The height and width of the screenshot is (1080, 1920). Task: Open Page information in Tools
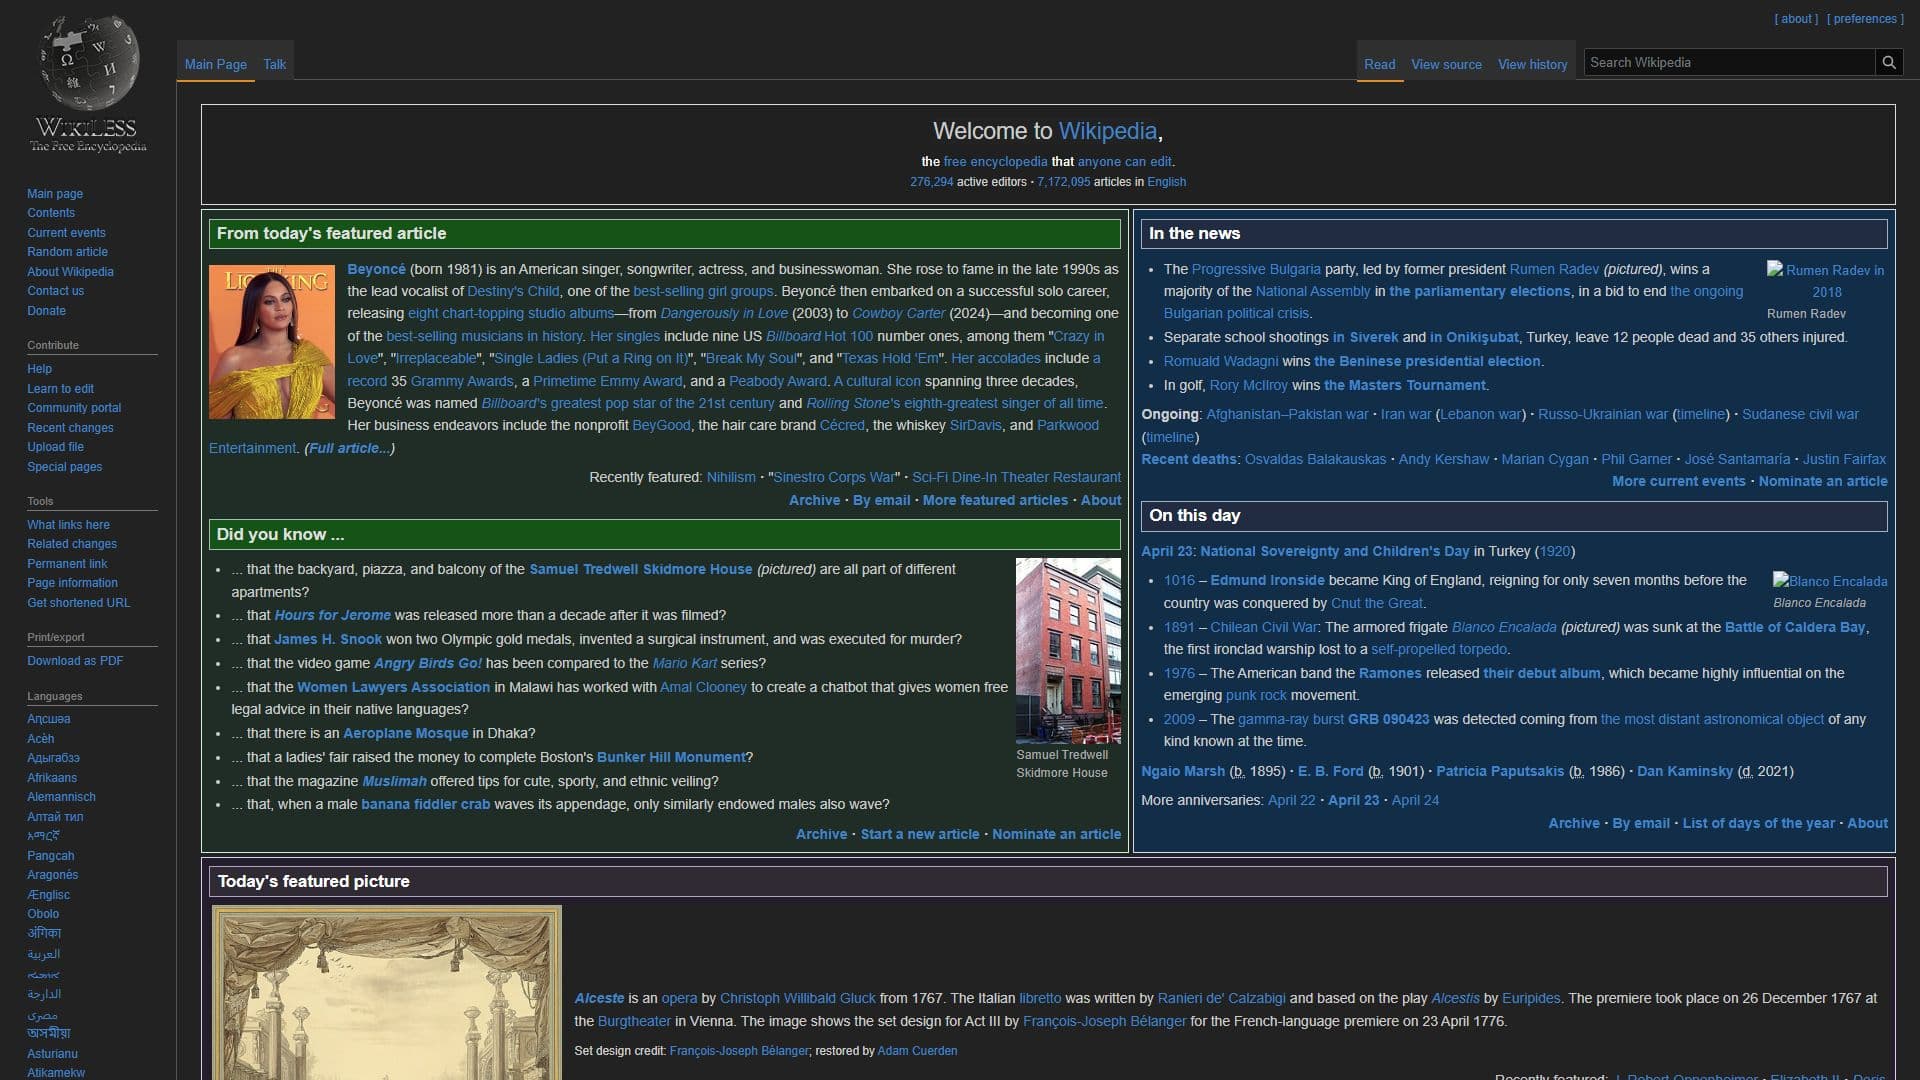tap(72, 583)
